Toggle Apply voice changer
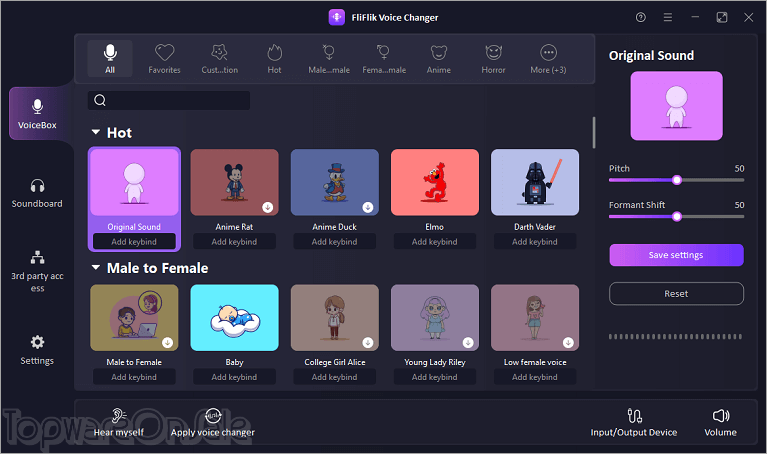Image resolution: width=767 pixels, height=454 pixels. click(x=213, y=423)
